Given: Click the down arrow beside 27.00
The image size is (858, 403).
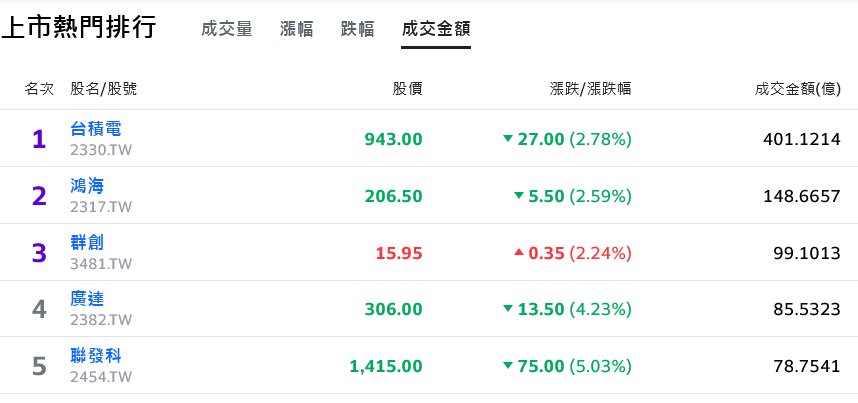Looking at the screenshot, I should [x=508, y=139].
